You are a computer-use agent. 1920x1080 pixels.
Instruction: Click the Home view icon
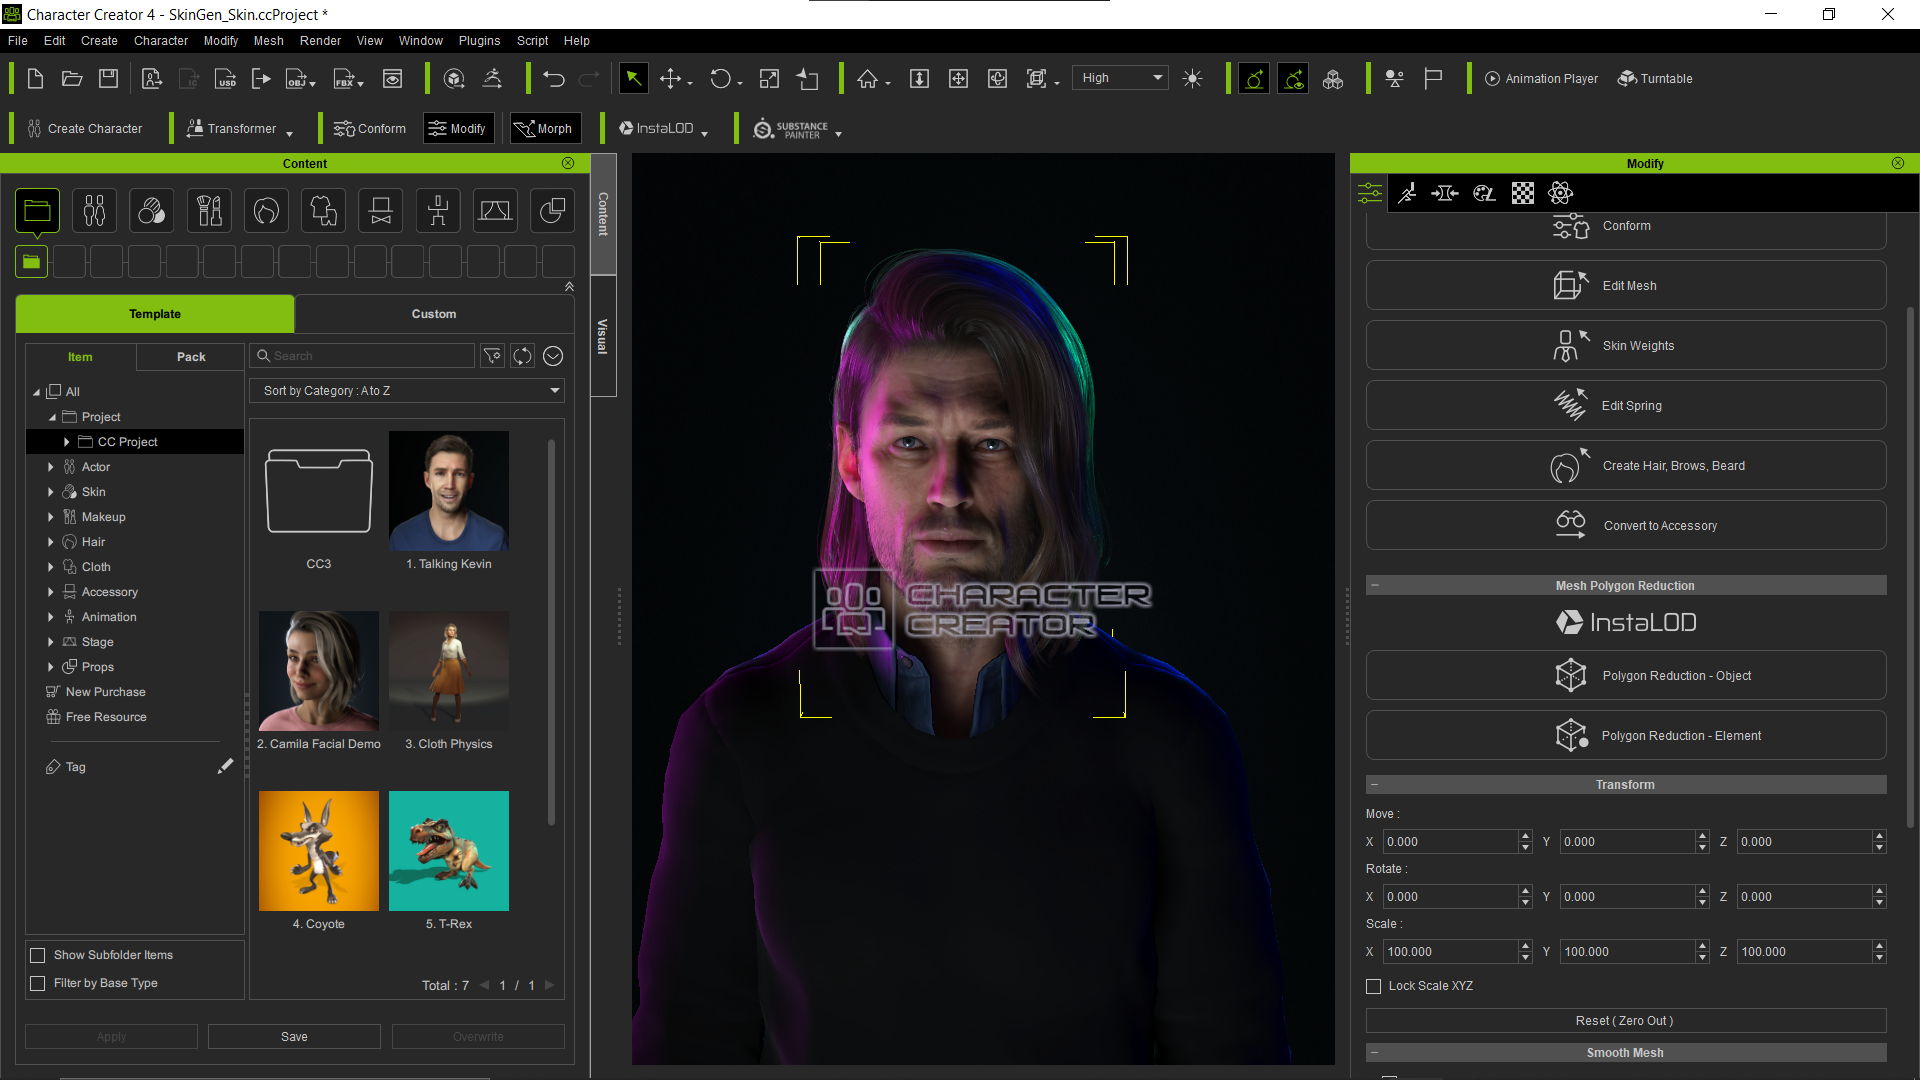[867, 78]
